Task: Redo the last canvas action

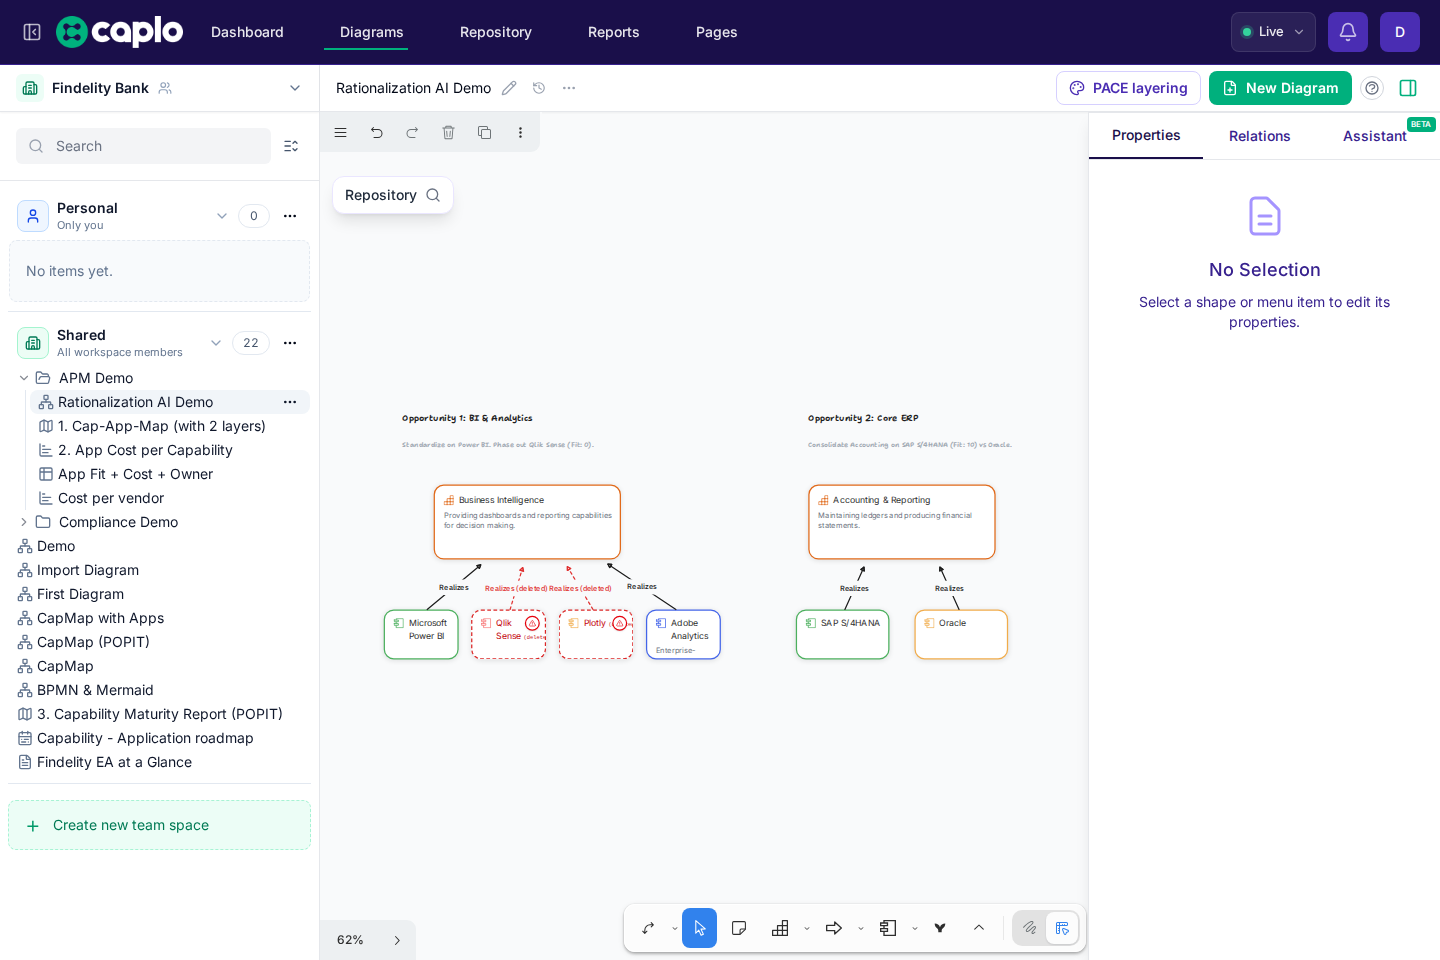Action: click(x=413, y=132)
